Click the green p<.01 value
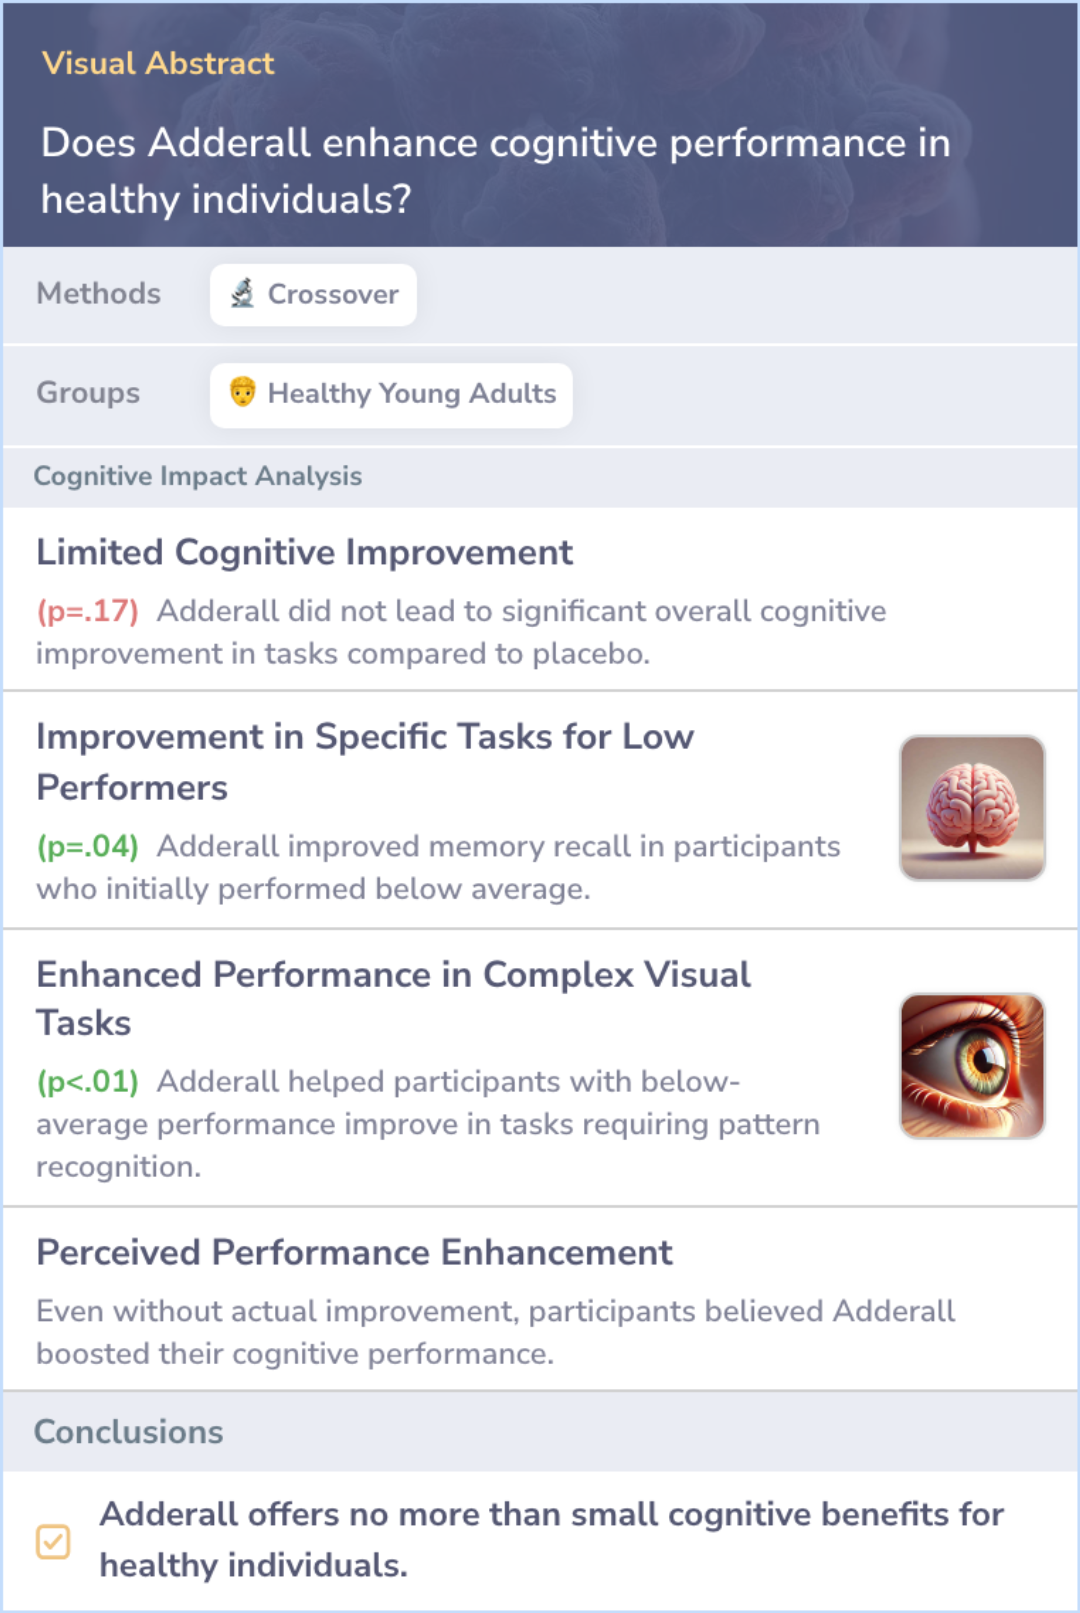The height and width of the screenshot is (1613, 1080). 87,1081
